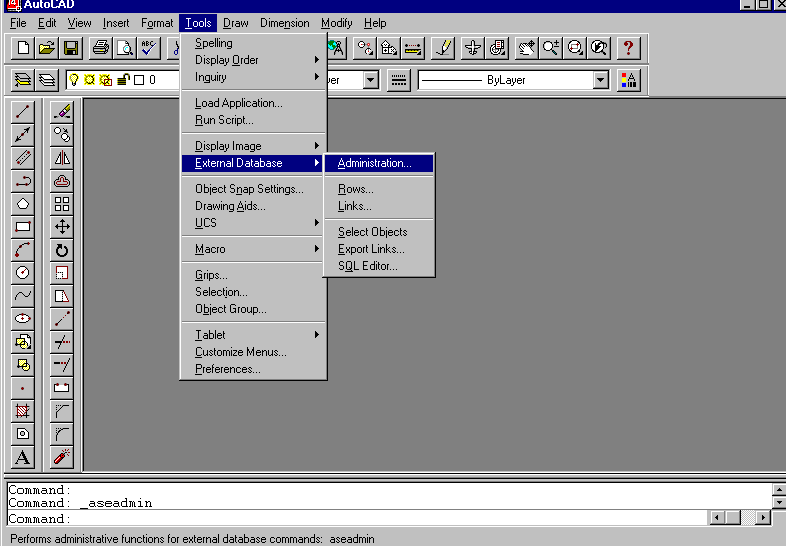Click the Print toolbar icon

101,48
